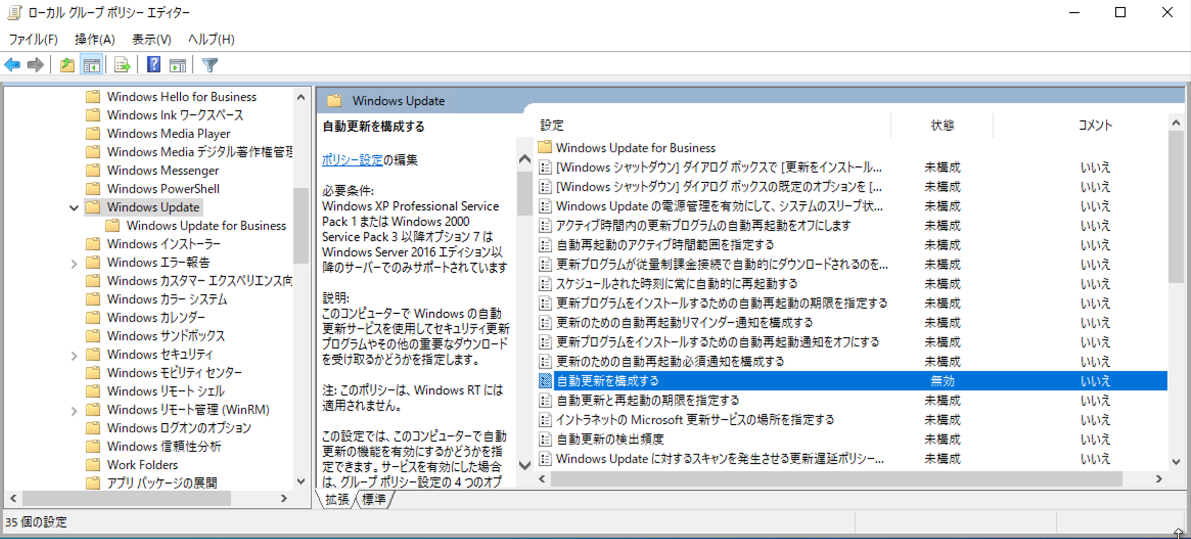Click the Filter funnel toolbar icon

pos(210,65)
